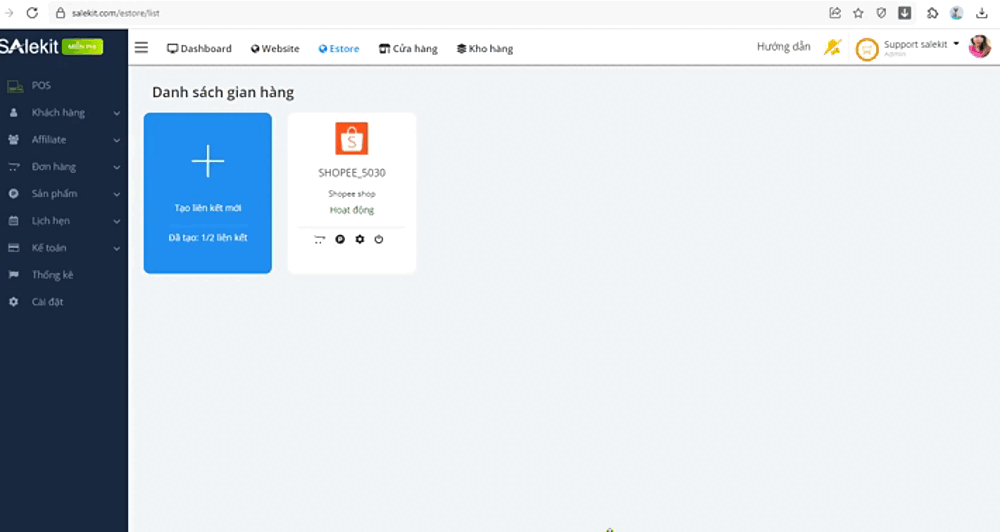Expand the Affiliate submenu chevron
Viewport: 1000px width, 532px height.
coord(117,140)
